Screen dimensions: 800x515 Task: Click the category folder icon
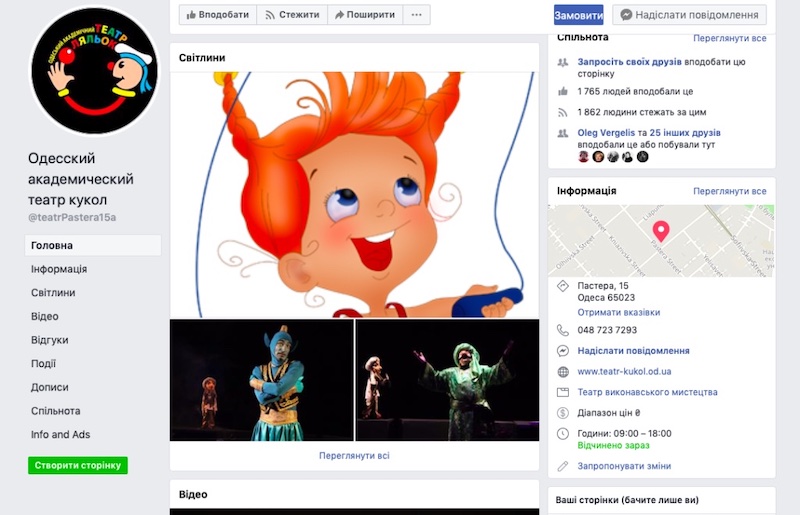(x=563, y=393)
